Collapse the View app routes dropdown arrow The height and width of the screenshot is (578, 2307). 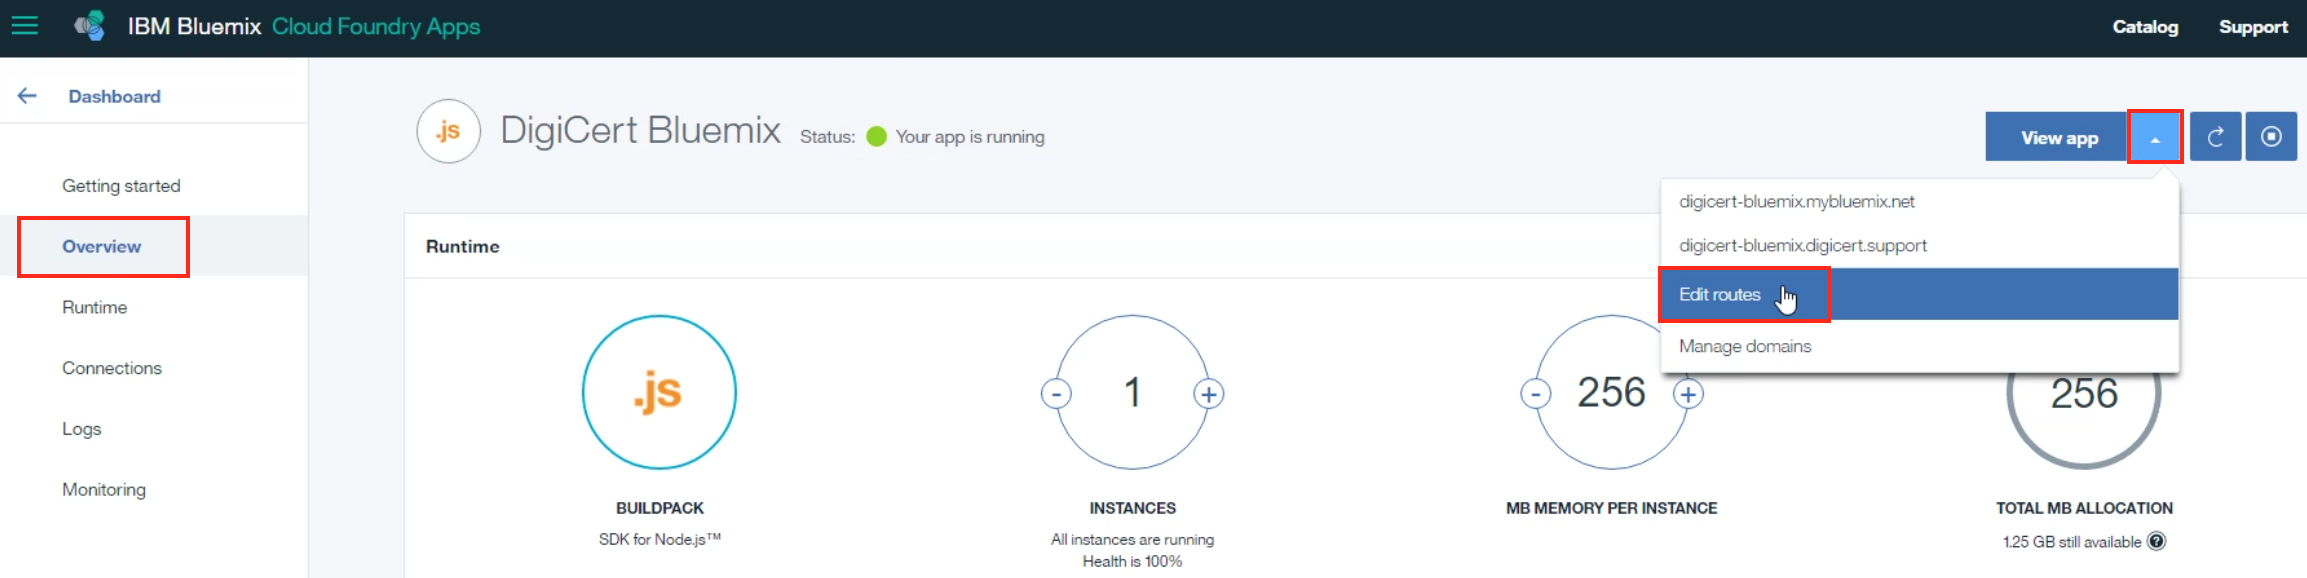(2155, 138)
